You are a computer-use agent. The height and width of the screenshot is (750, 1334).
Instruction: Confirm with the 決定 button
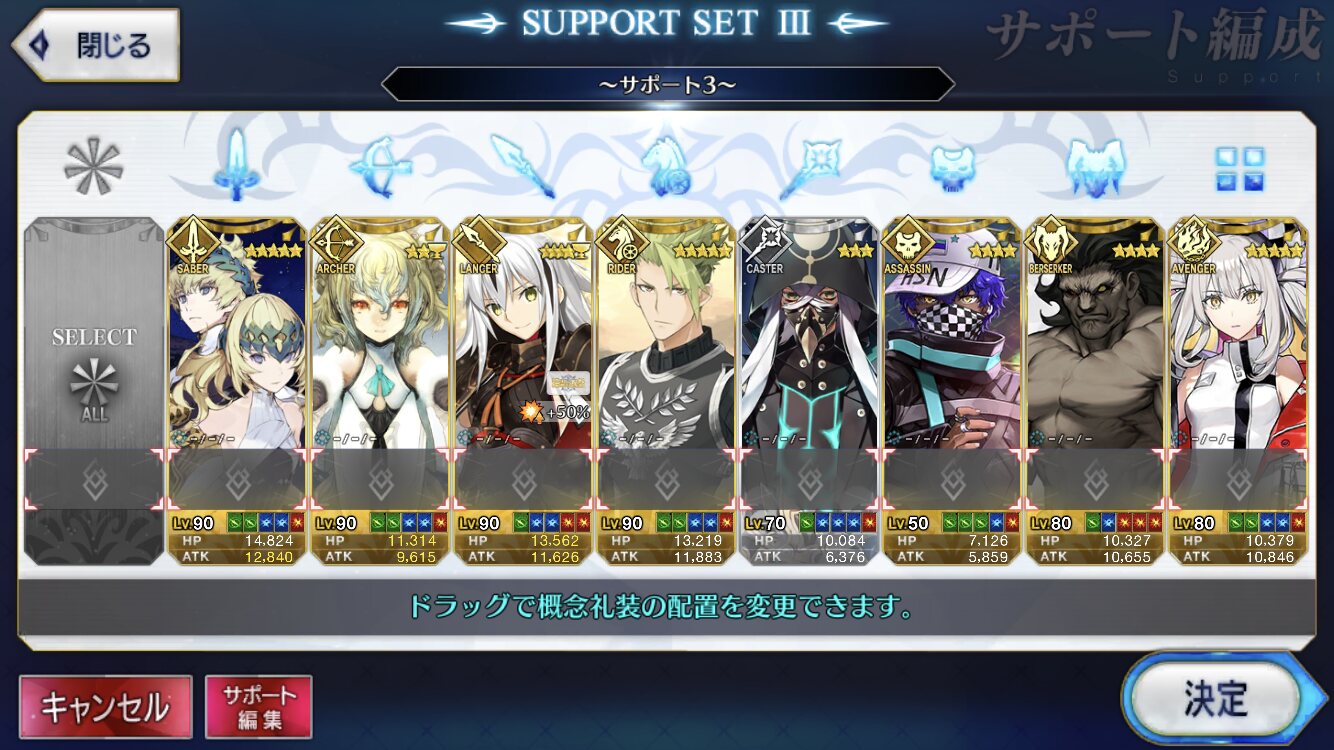pos(1215,697)
